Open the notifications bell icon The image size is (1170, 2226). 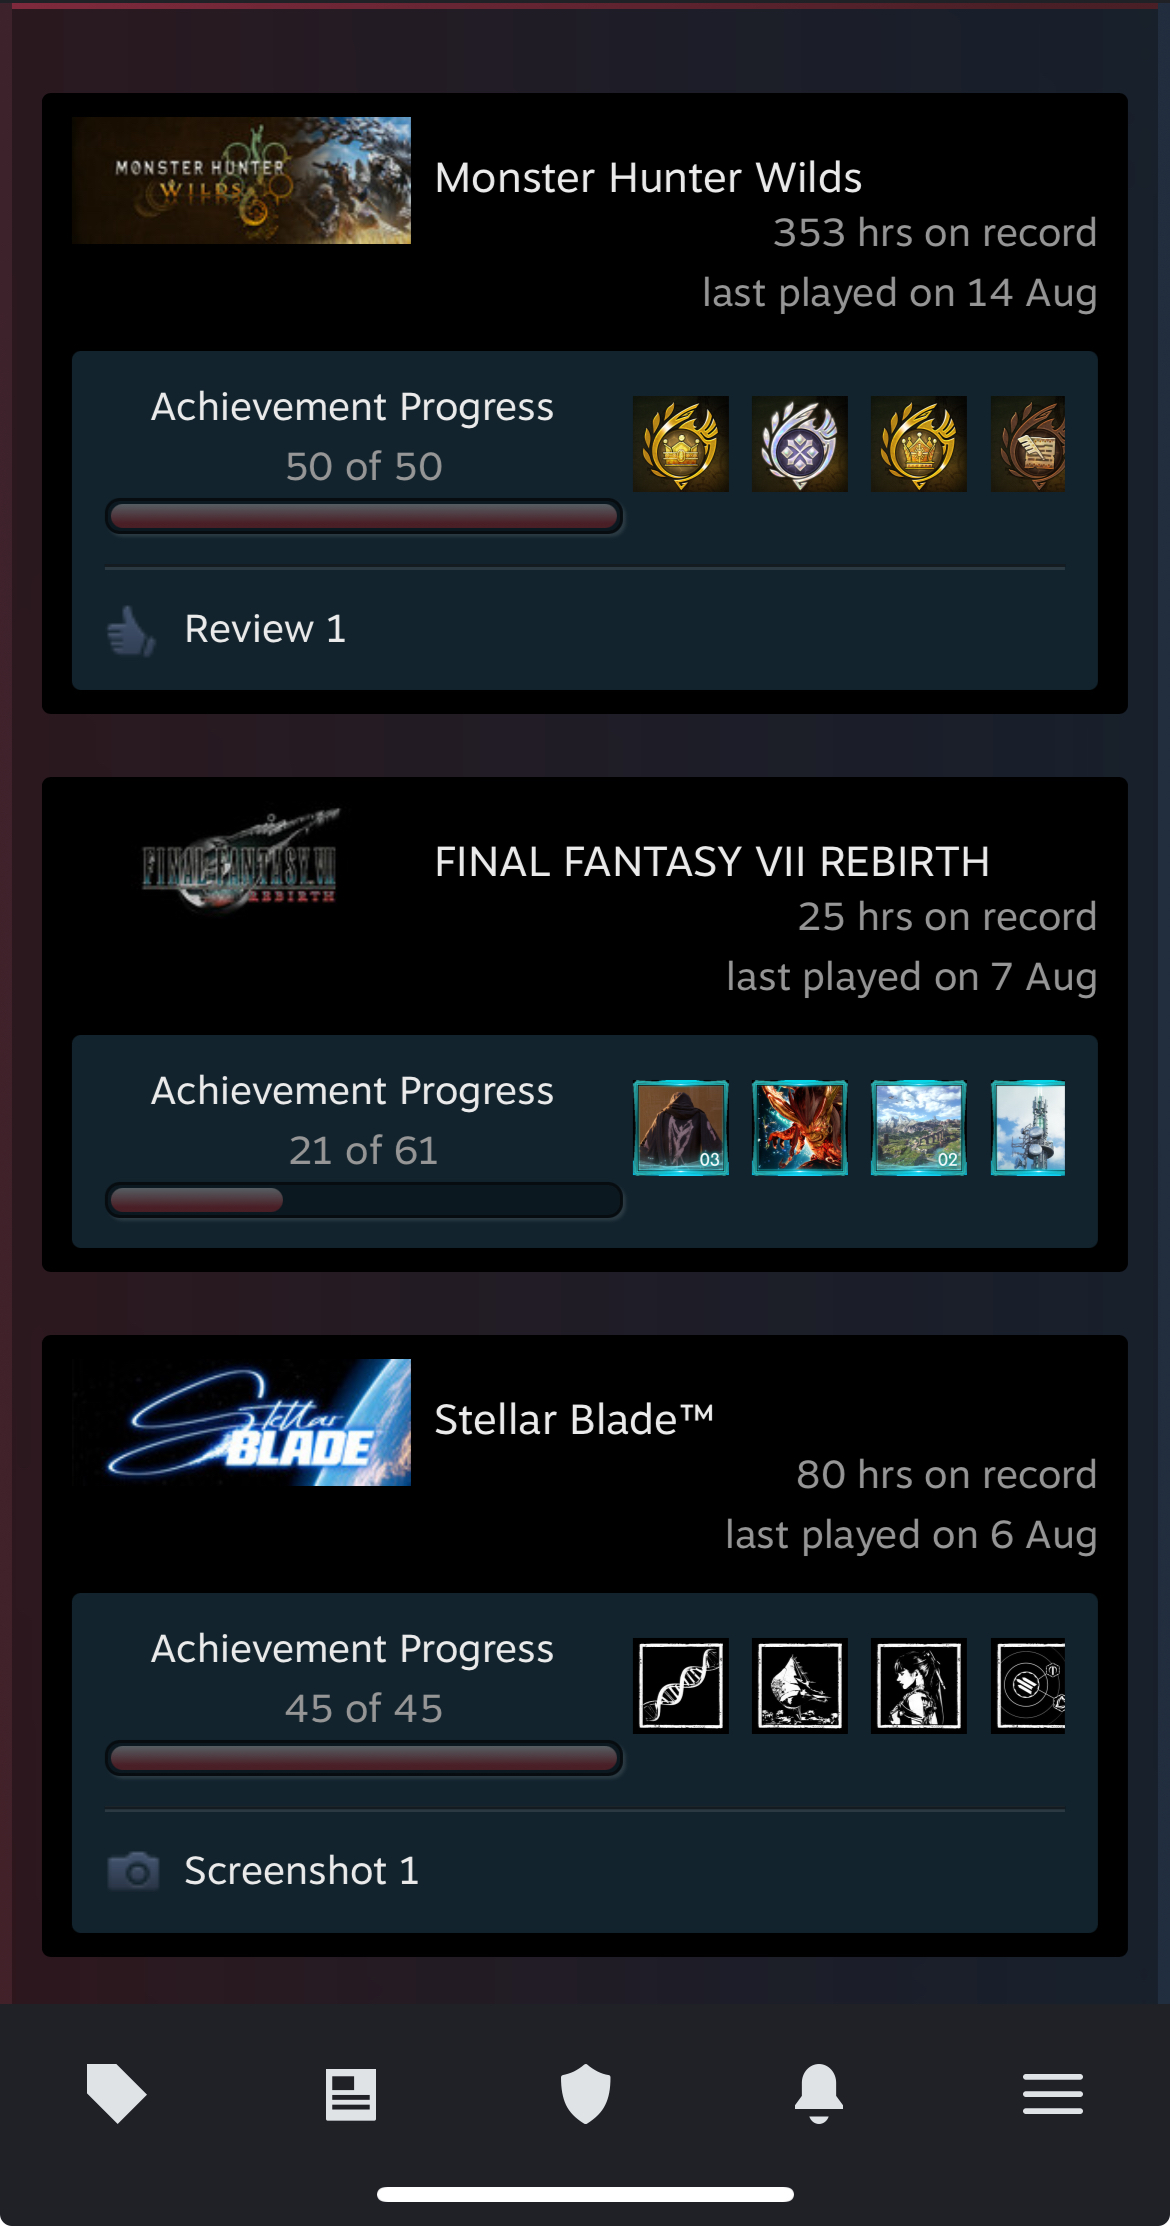coord(819,2093)
